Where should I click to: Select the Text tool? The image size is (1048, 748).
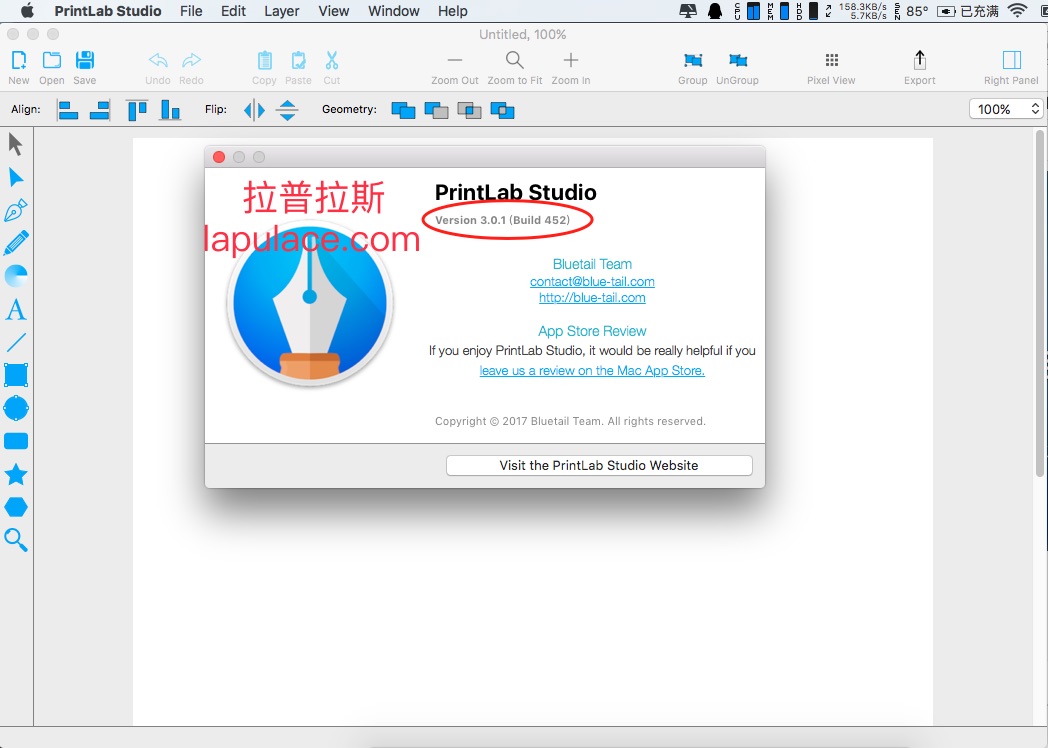tap(16, 309)
